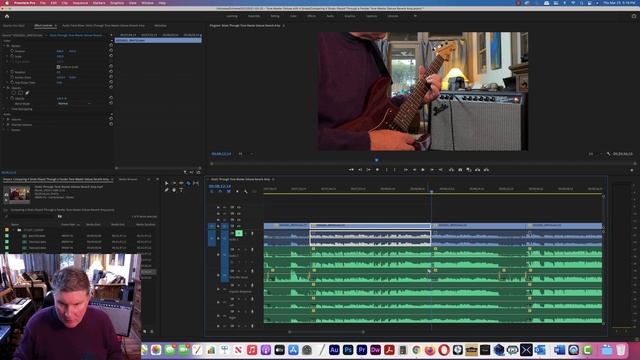Viewport: 640px width, 360px height.
Task: Switch to Metadata tab
Action: click(x=160, y=26)
